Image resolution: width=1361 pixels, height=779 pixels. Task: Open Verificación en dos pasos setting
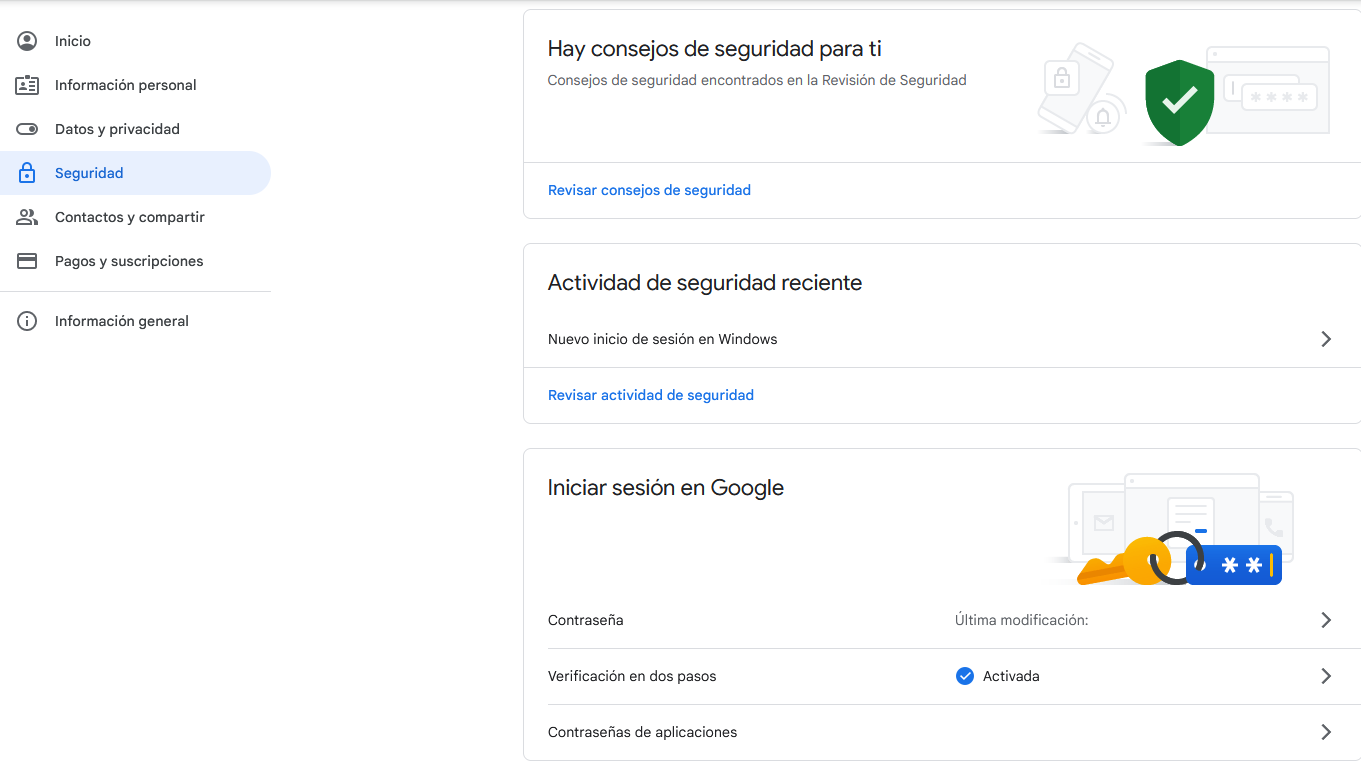[x=942, y=676]
